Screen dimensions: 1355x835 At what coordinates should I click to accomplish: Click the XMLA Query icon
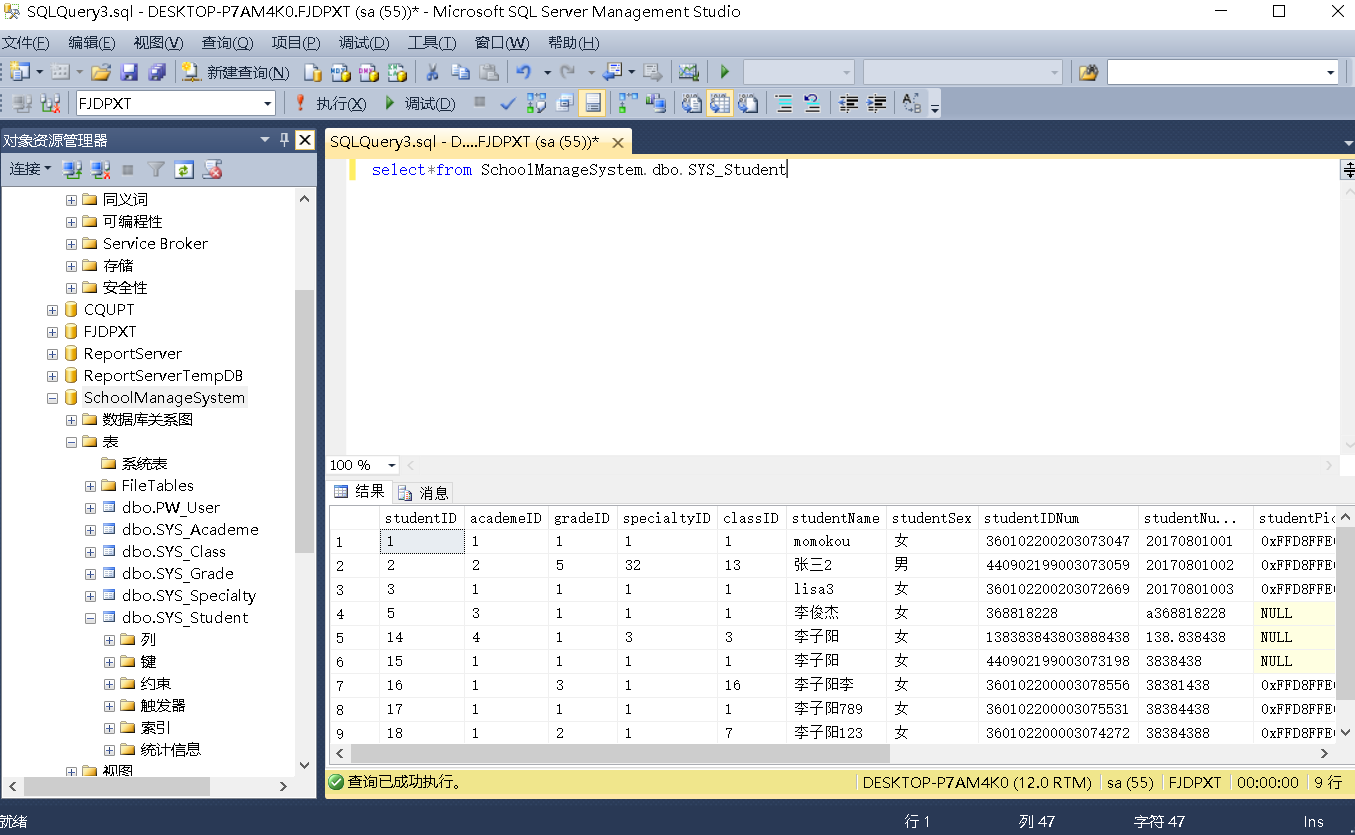397,72
